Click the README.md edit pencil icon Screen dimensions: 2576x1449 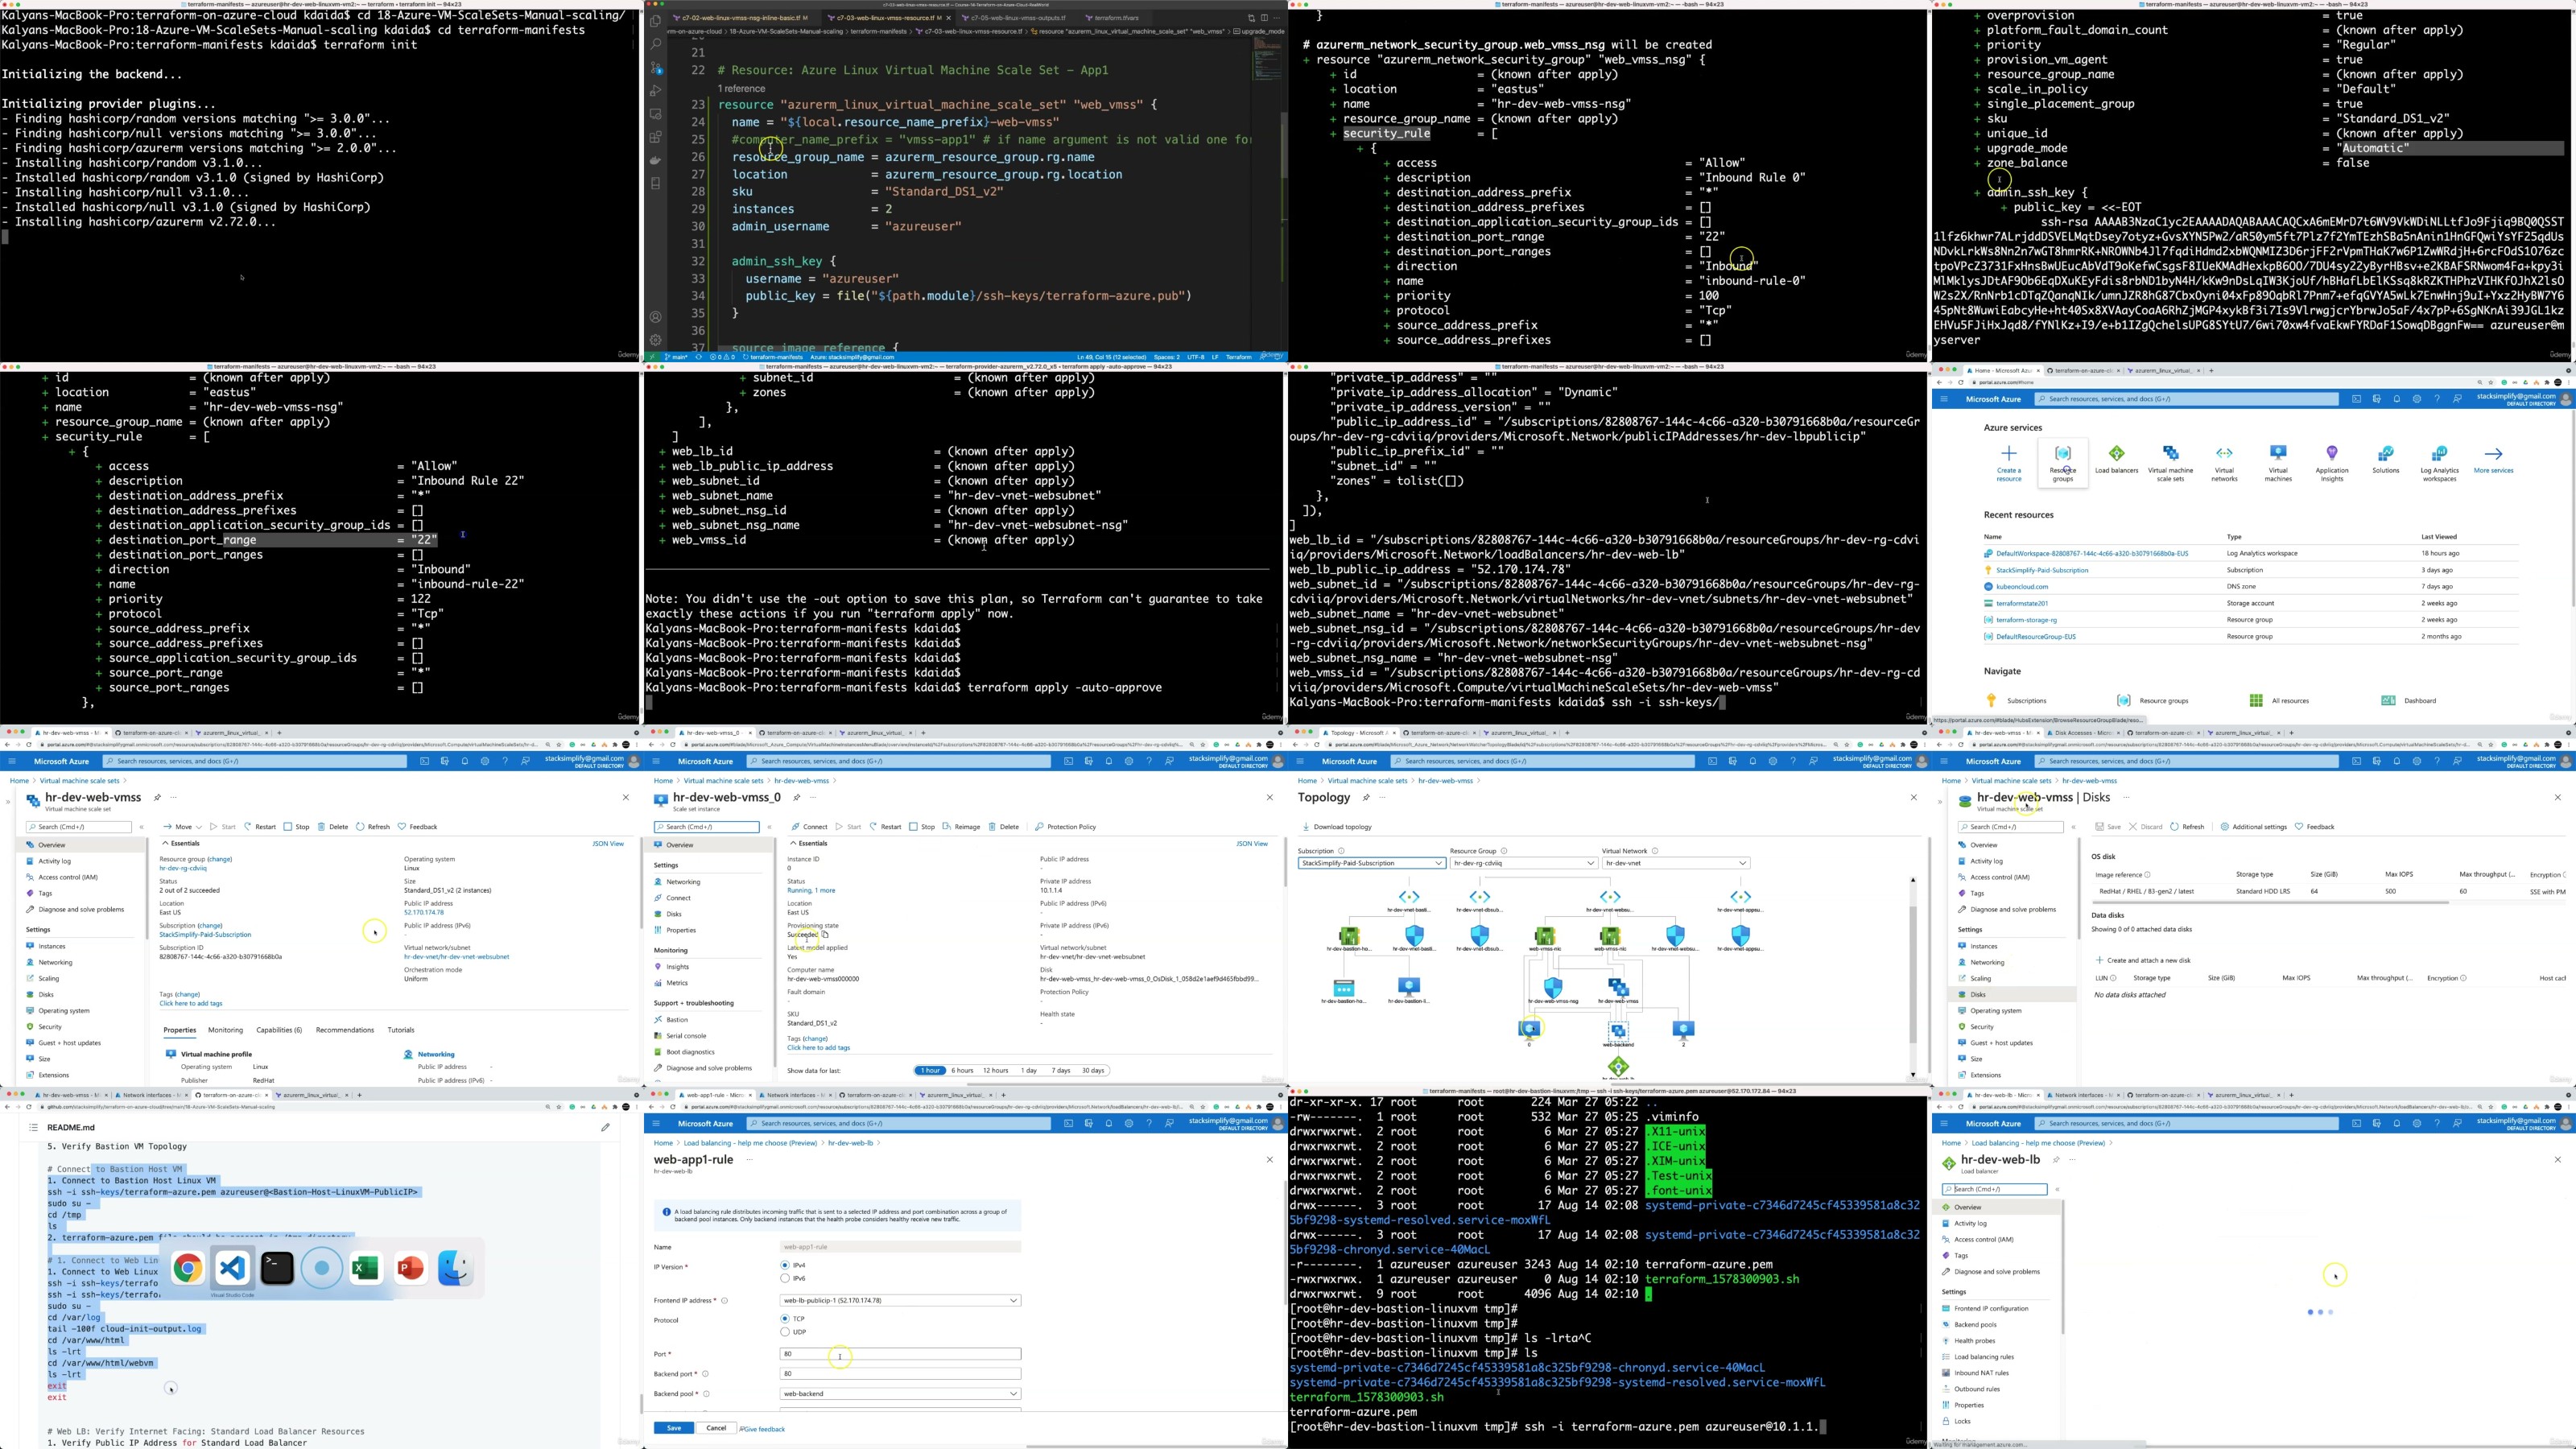(x=605, y=1127)
